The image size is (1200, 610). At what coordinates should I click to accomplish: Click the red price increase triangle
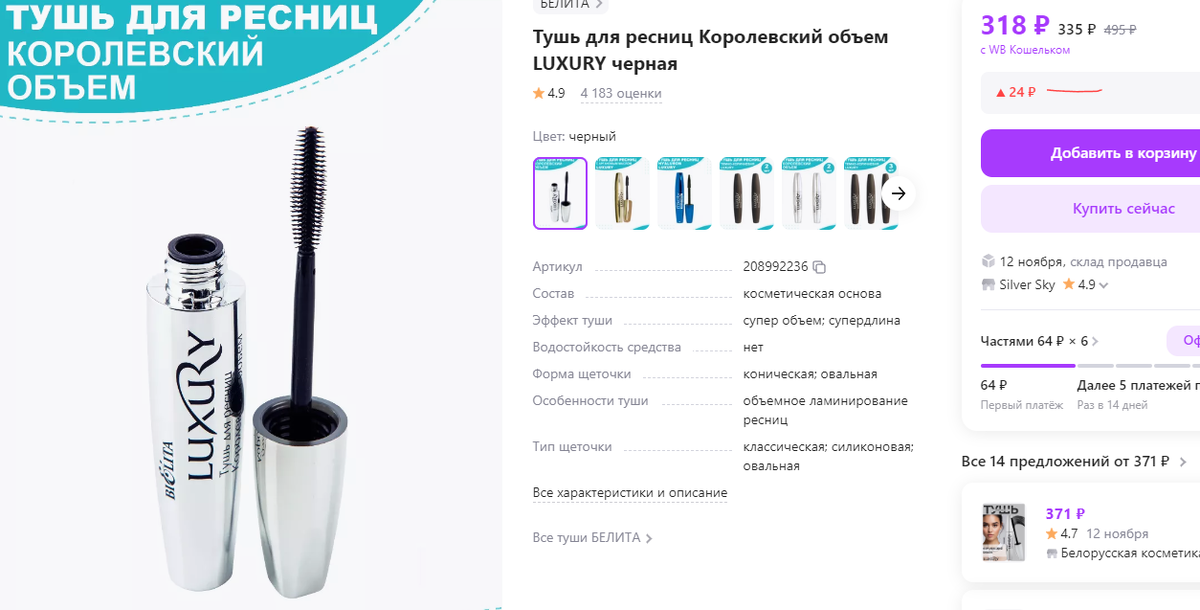click(1000, 92)
